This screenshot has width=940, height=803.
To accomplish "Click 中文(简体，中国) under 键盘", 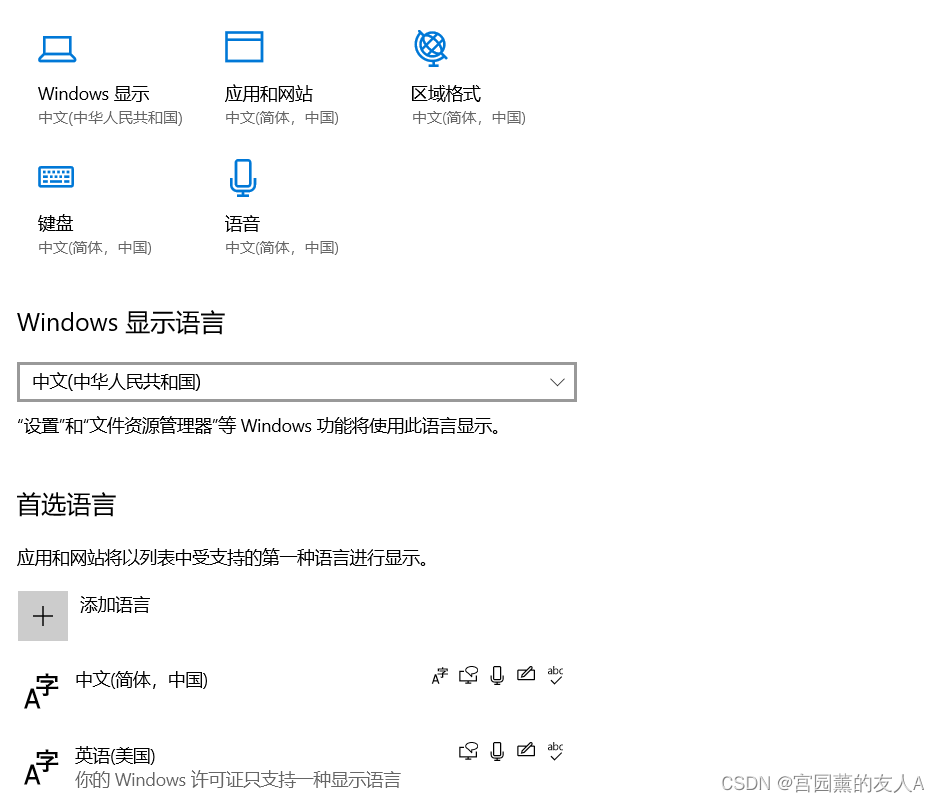I will 95,247.
